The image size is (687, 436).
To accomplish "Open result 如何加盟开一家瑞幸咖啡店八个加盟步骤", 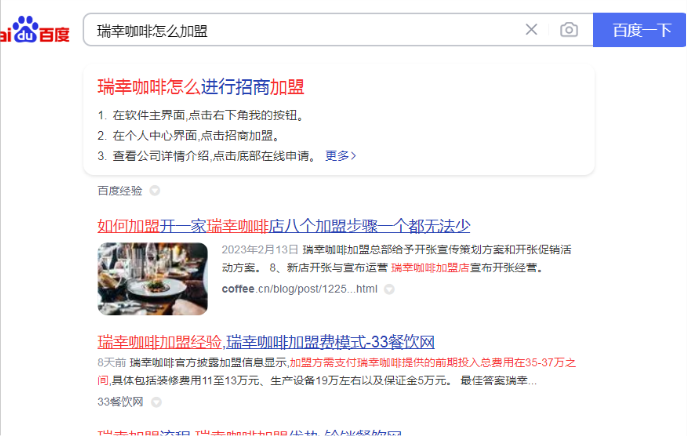I will 283,226.
